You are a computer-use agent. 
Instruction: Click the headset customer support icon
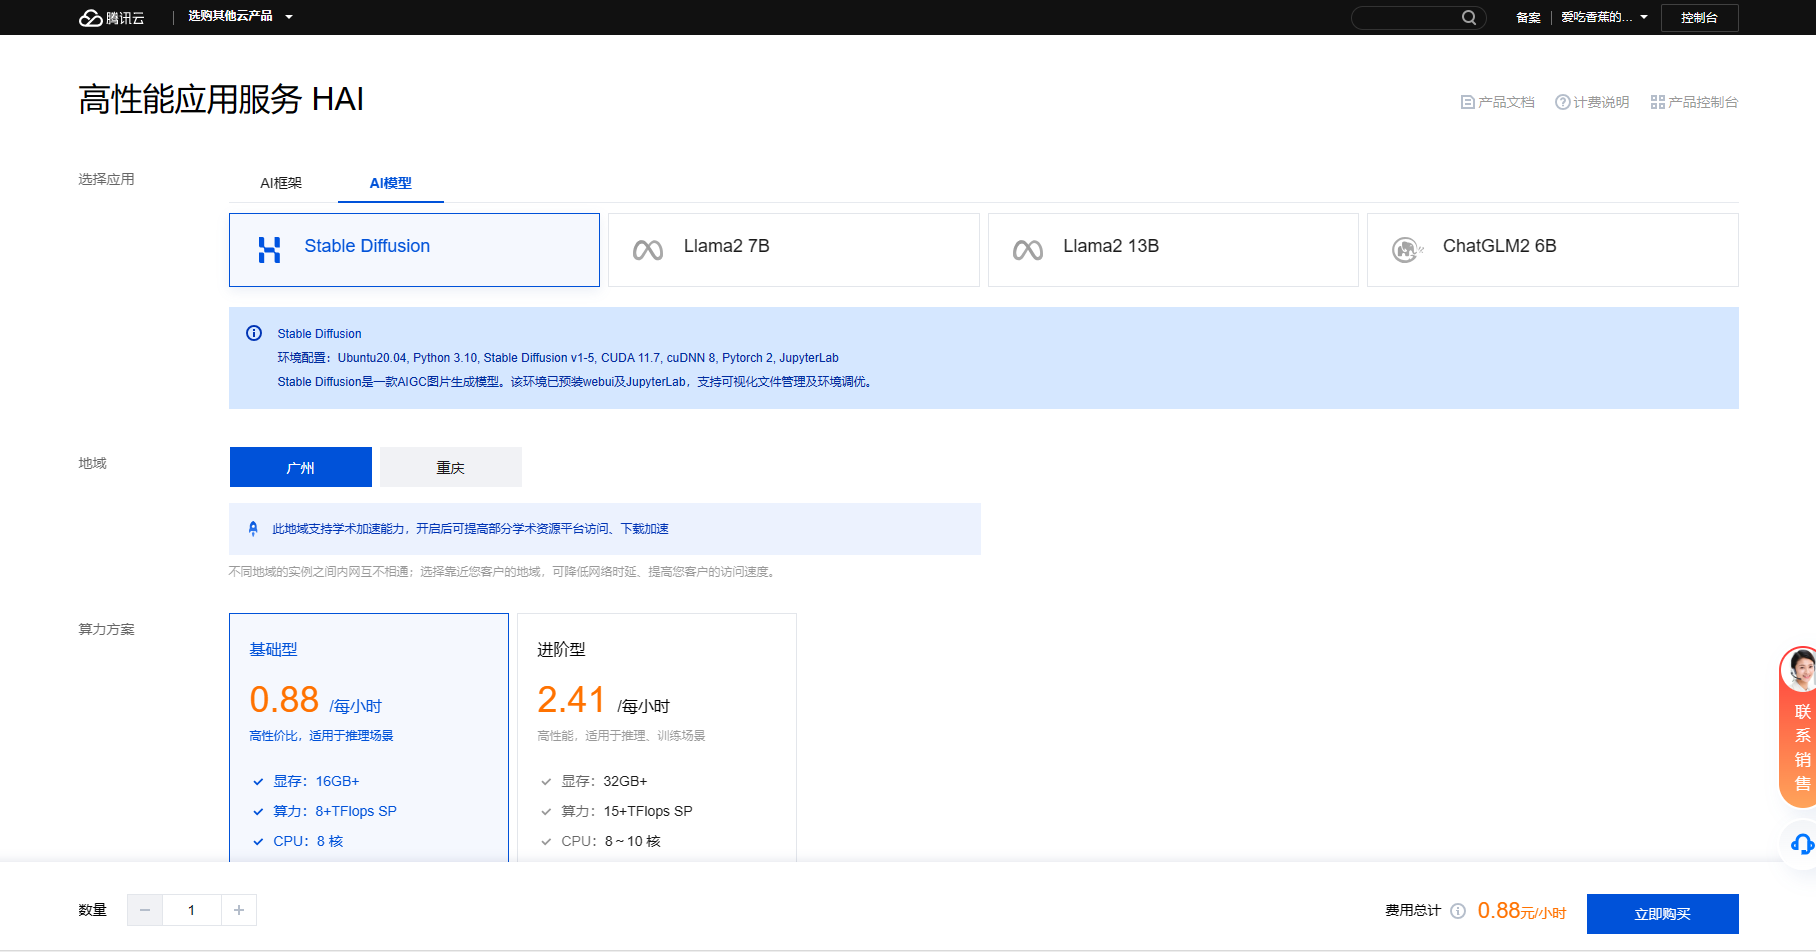tap(1802, 844)
